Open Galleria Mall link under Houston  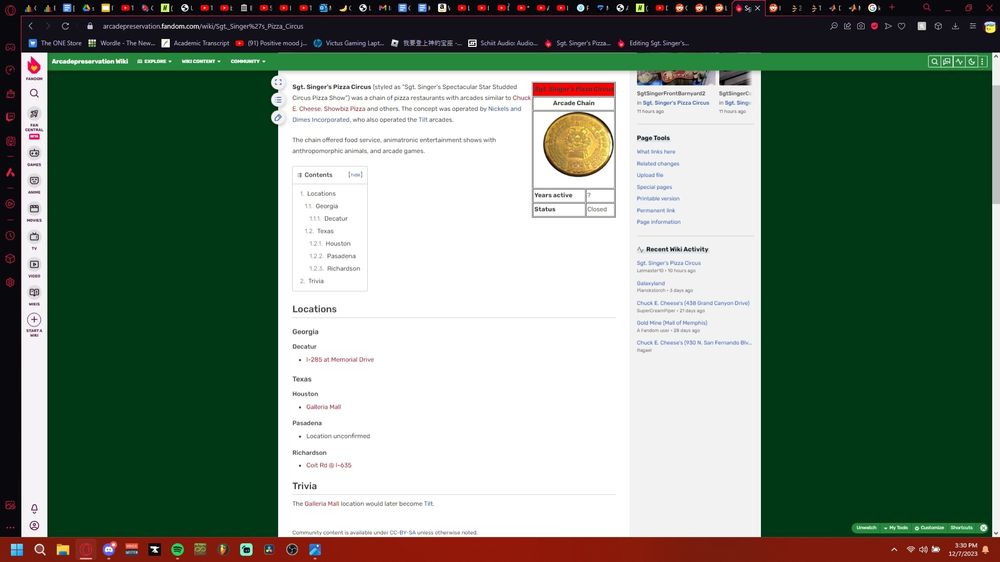point(323,407)
